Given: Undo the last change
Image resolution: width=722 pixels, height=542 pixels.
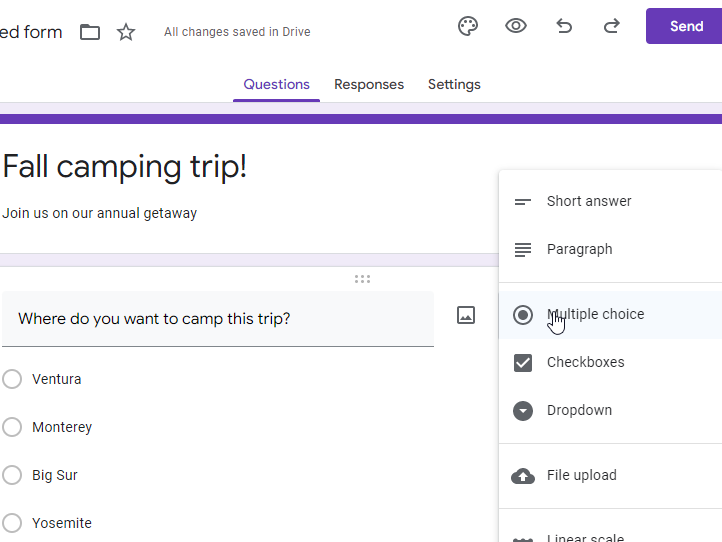Looking at the screenshot, I should click(564, 27).
